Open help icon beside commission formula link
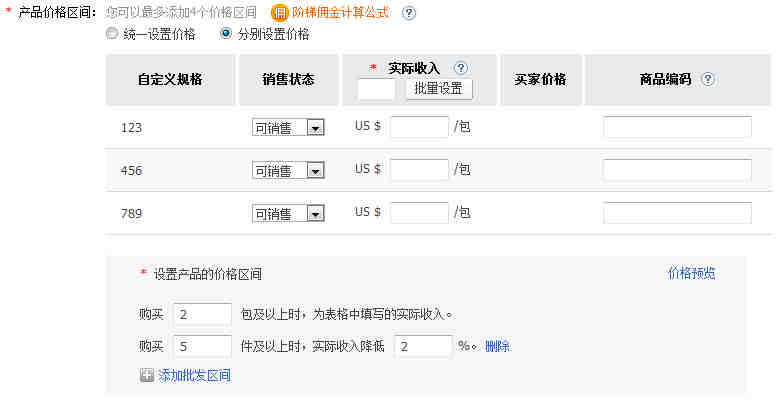The image size is (779, 400). 408,13
